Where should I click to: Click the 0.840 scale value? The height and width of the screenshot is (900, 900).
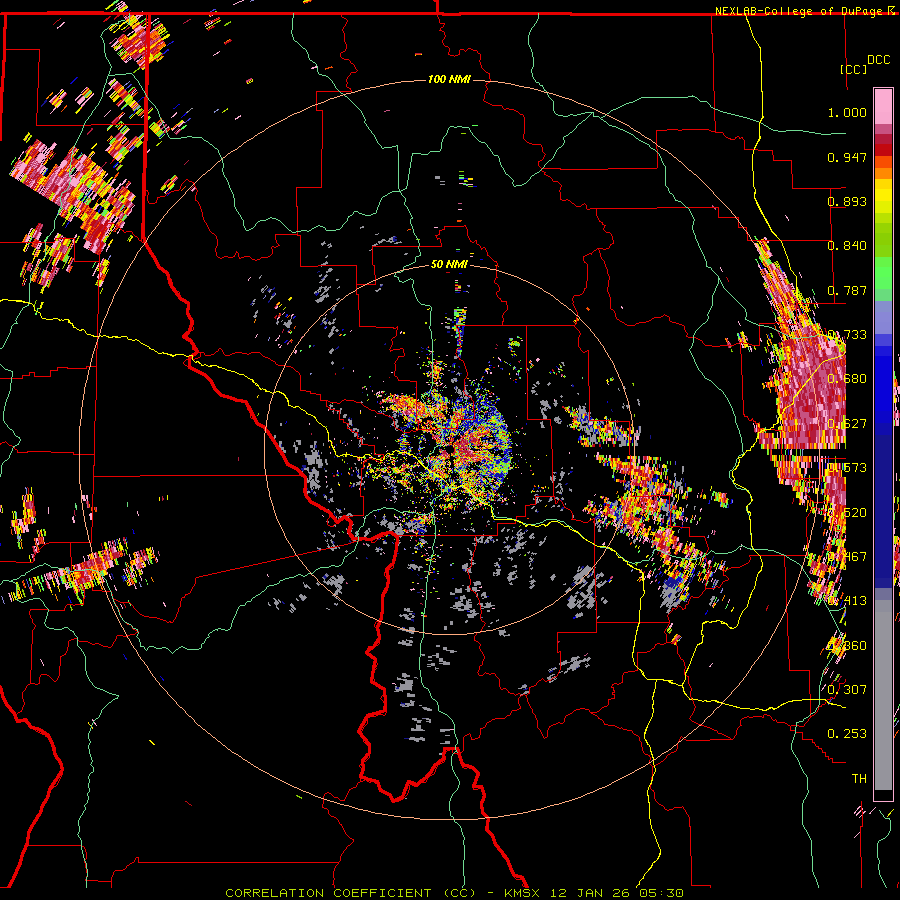tap(847, 246)
